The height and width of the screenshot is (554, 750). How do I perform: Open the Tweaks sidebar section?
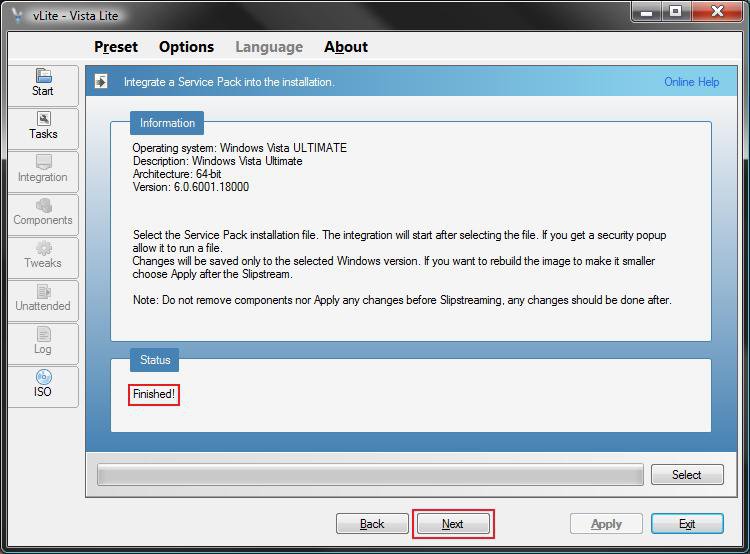click(43, 257)
